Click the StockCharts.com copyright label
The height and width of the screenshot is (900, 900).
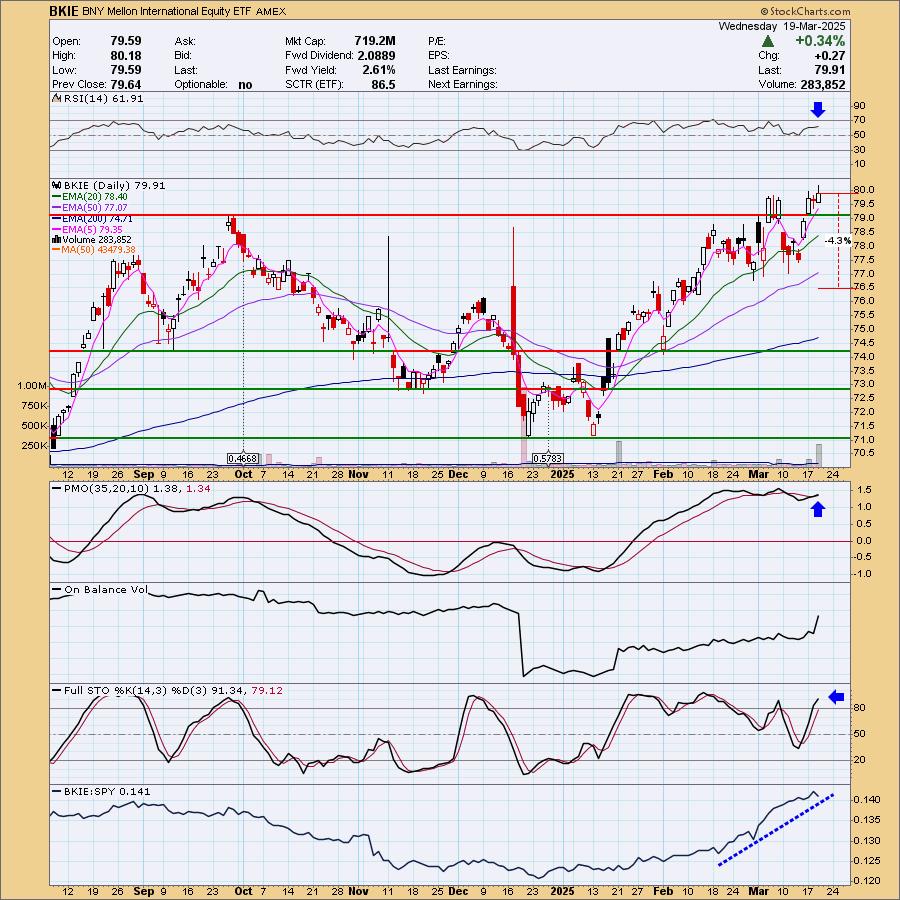click(x=805, y=11)
